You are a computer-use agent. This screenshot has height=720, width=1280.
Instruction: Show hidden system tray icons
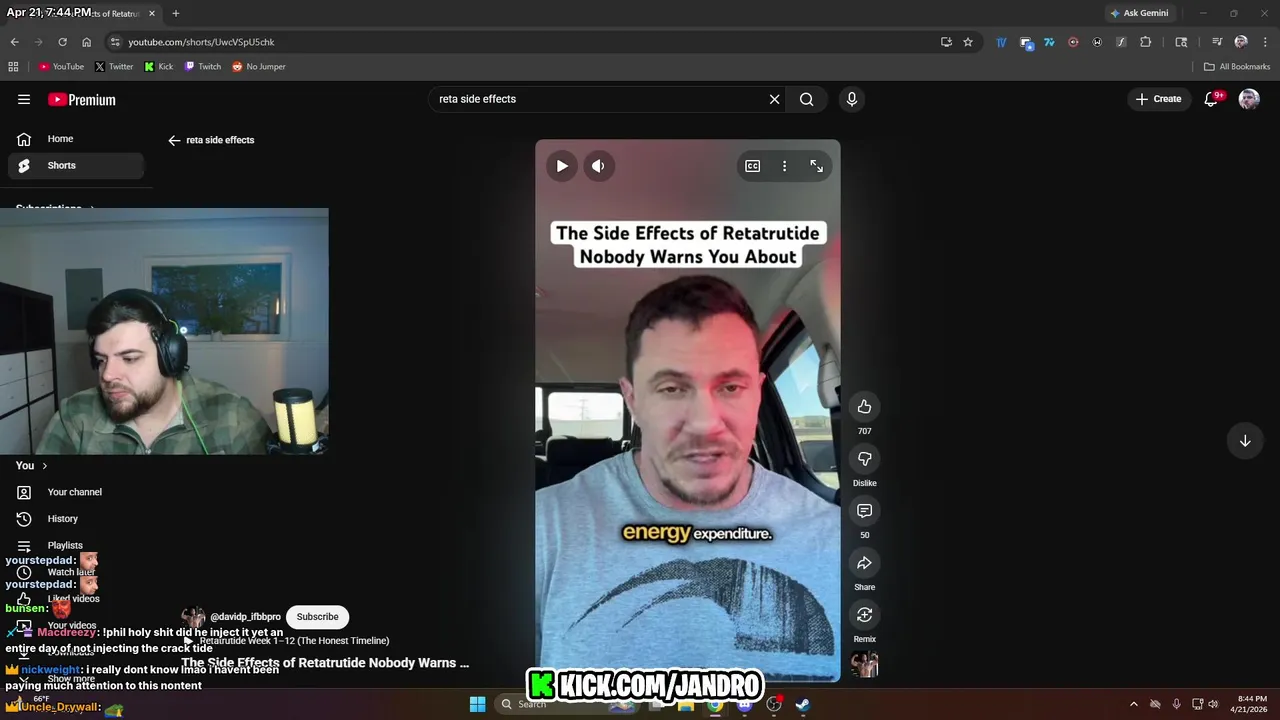1133,704
